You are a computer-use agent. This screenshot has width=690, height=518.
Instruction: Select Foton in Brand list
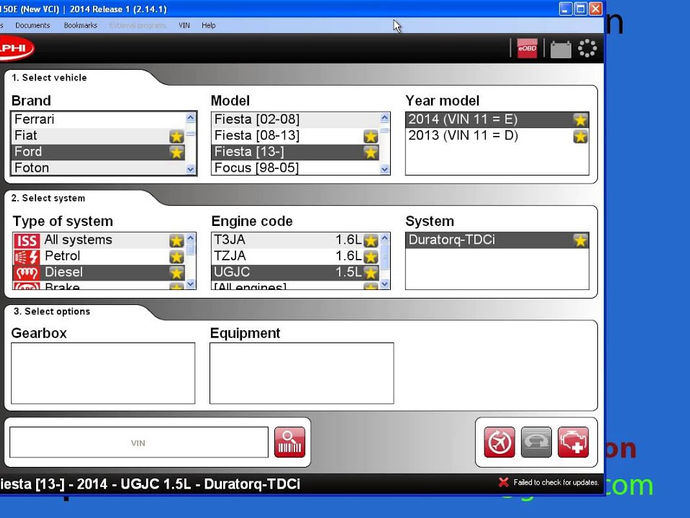[x=98, y=168]
